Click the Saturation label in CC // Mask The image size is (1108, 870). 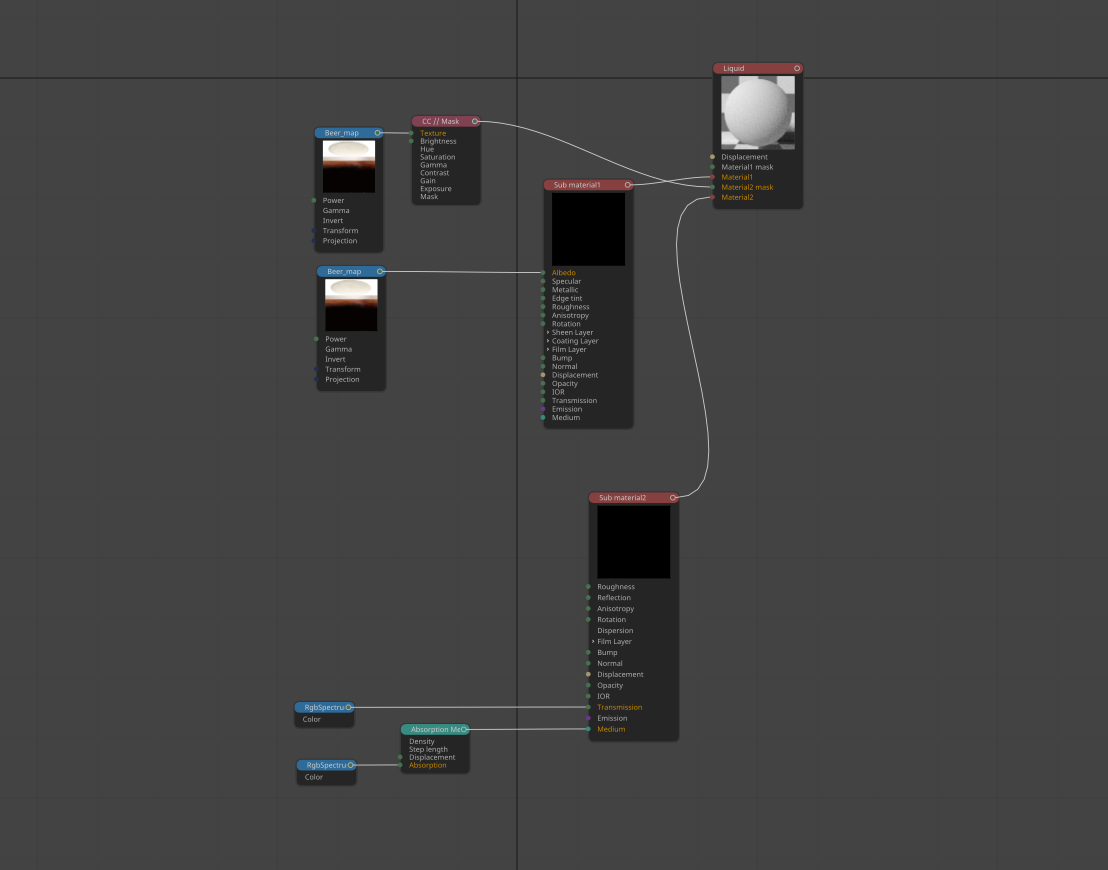(x=437, y=157)
